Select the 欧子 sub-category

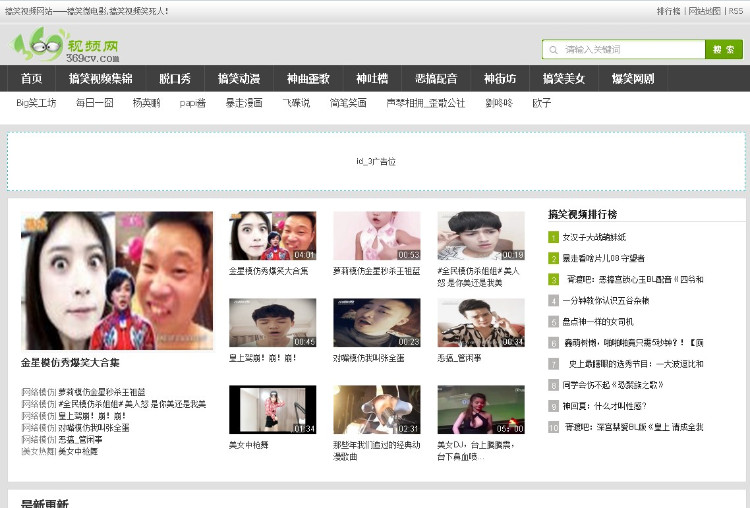tap(541, 103)
